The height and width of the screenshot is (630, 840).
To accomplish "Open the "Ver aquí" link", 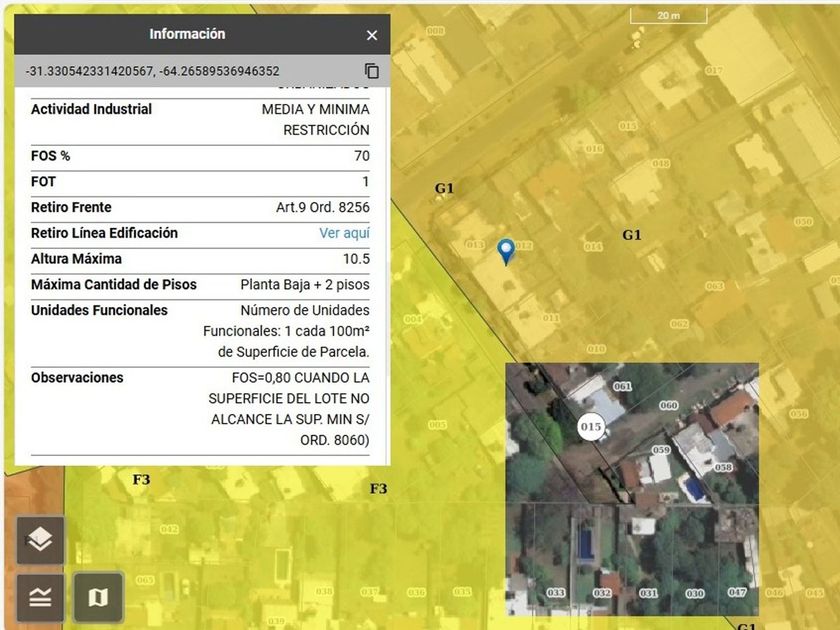I will click(344, 233).
